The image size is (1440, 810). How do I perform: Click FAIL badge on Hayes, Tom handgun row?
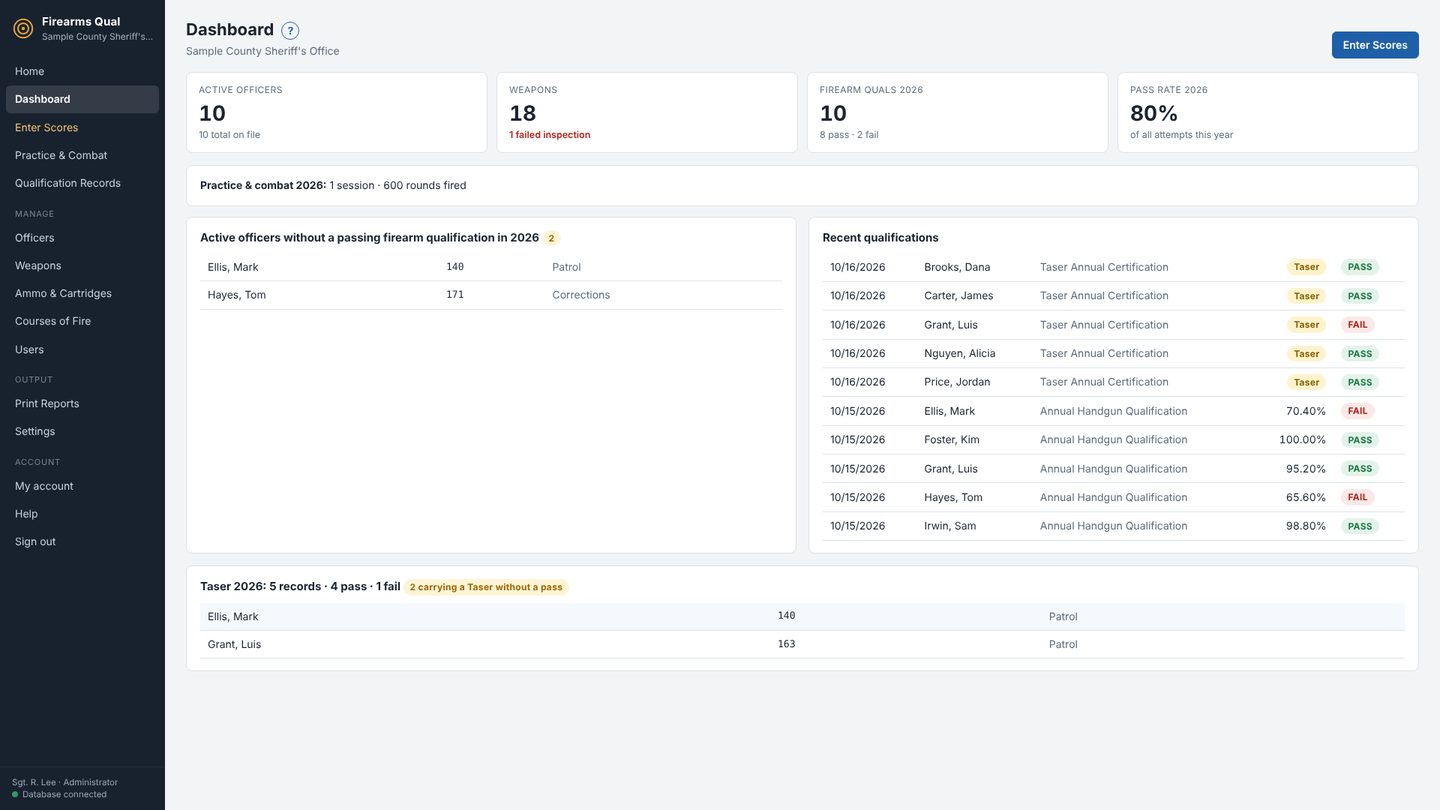[1357, 497]
